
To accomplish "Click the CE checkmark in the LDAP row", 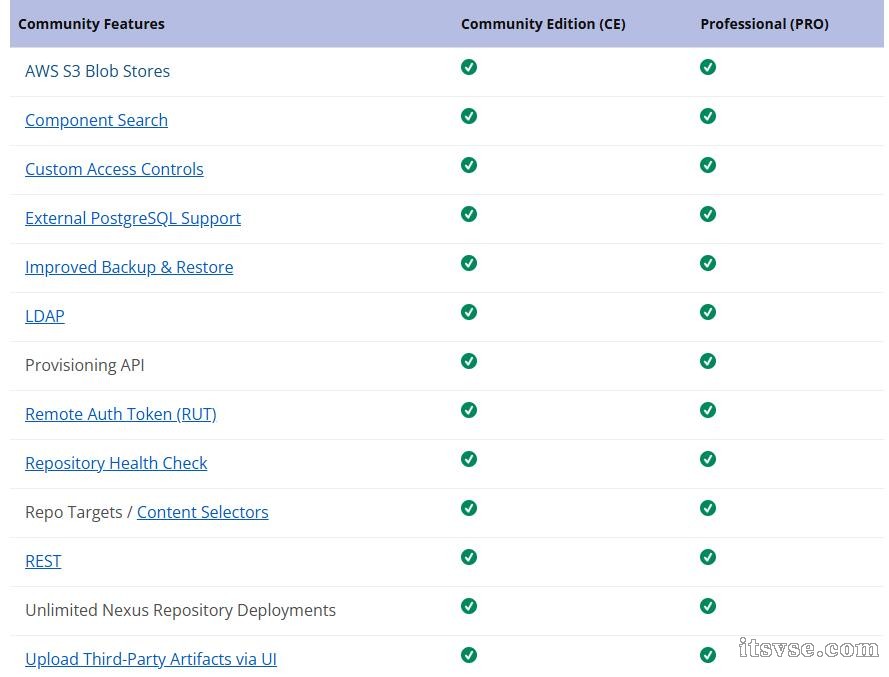I will pyautogui.click(x=469, y=312).
